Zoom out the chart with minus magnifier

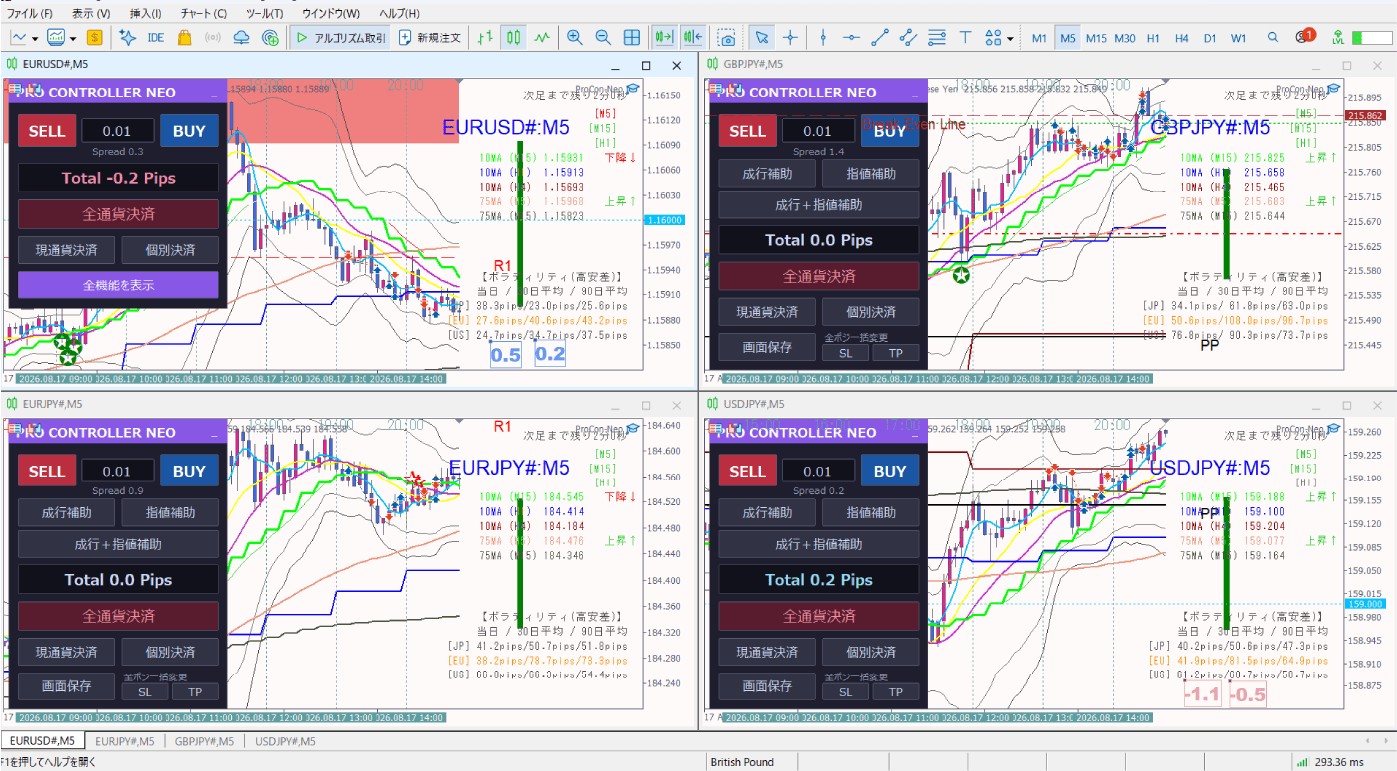[603, 37]
